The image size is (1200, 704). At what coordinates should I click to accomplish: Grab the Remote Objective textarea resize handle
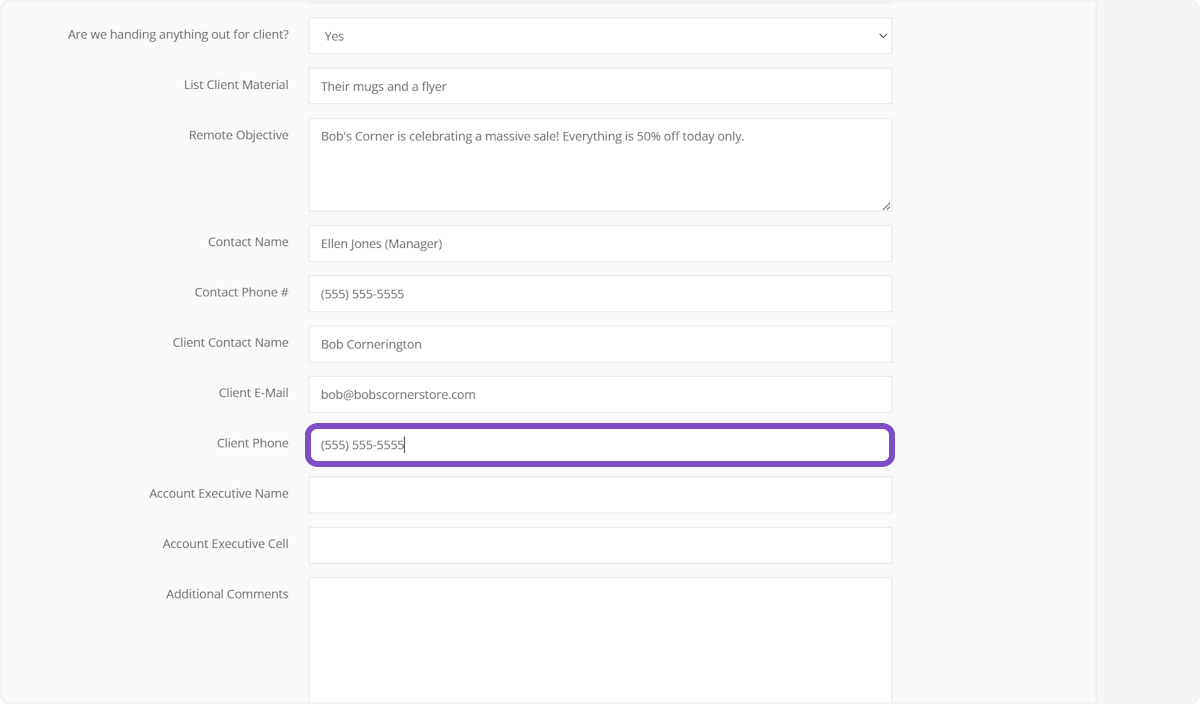(x=886, y=206)
